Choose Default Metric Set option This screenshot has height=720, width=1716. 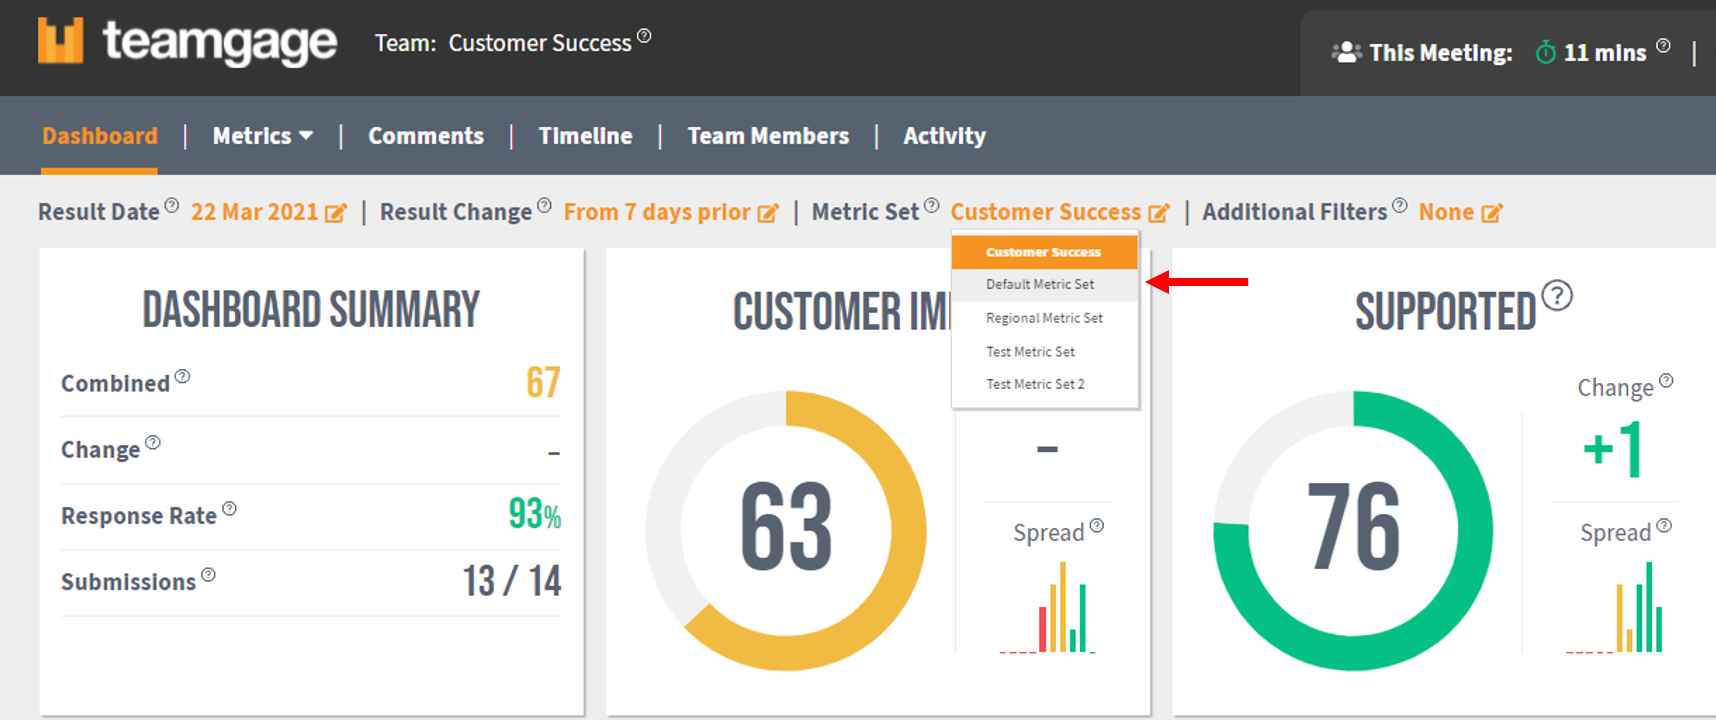tap(1045, 285)
